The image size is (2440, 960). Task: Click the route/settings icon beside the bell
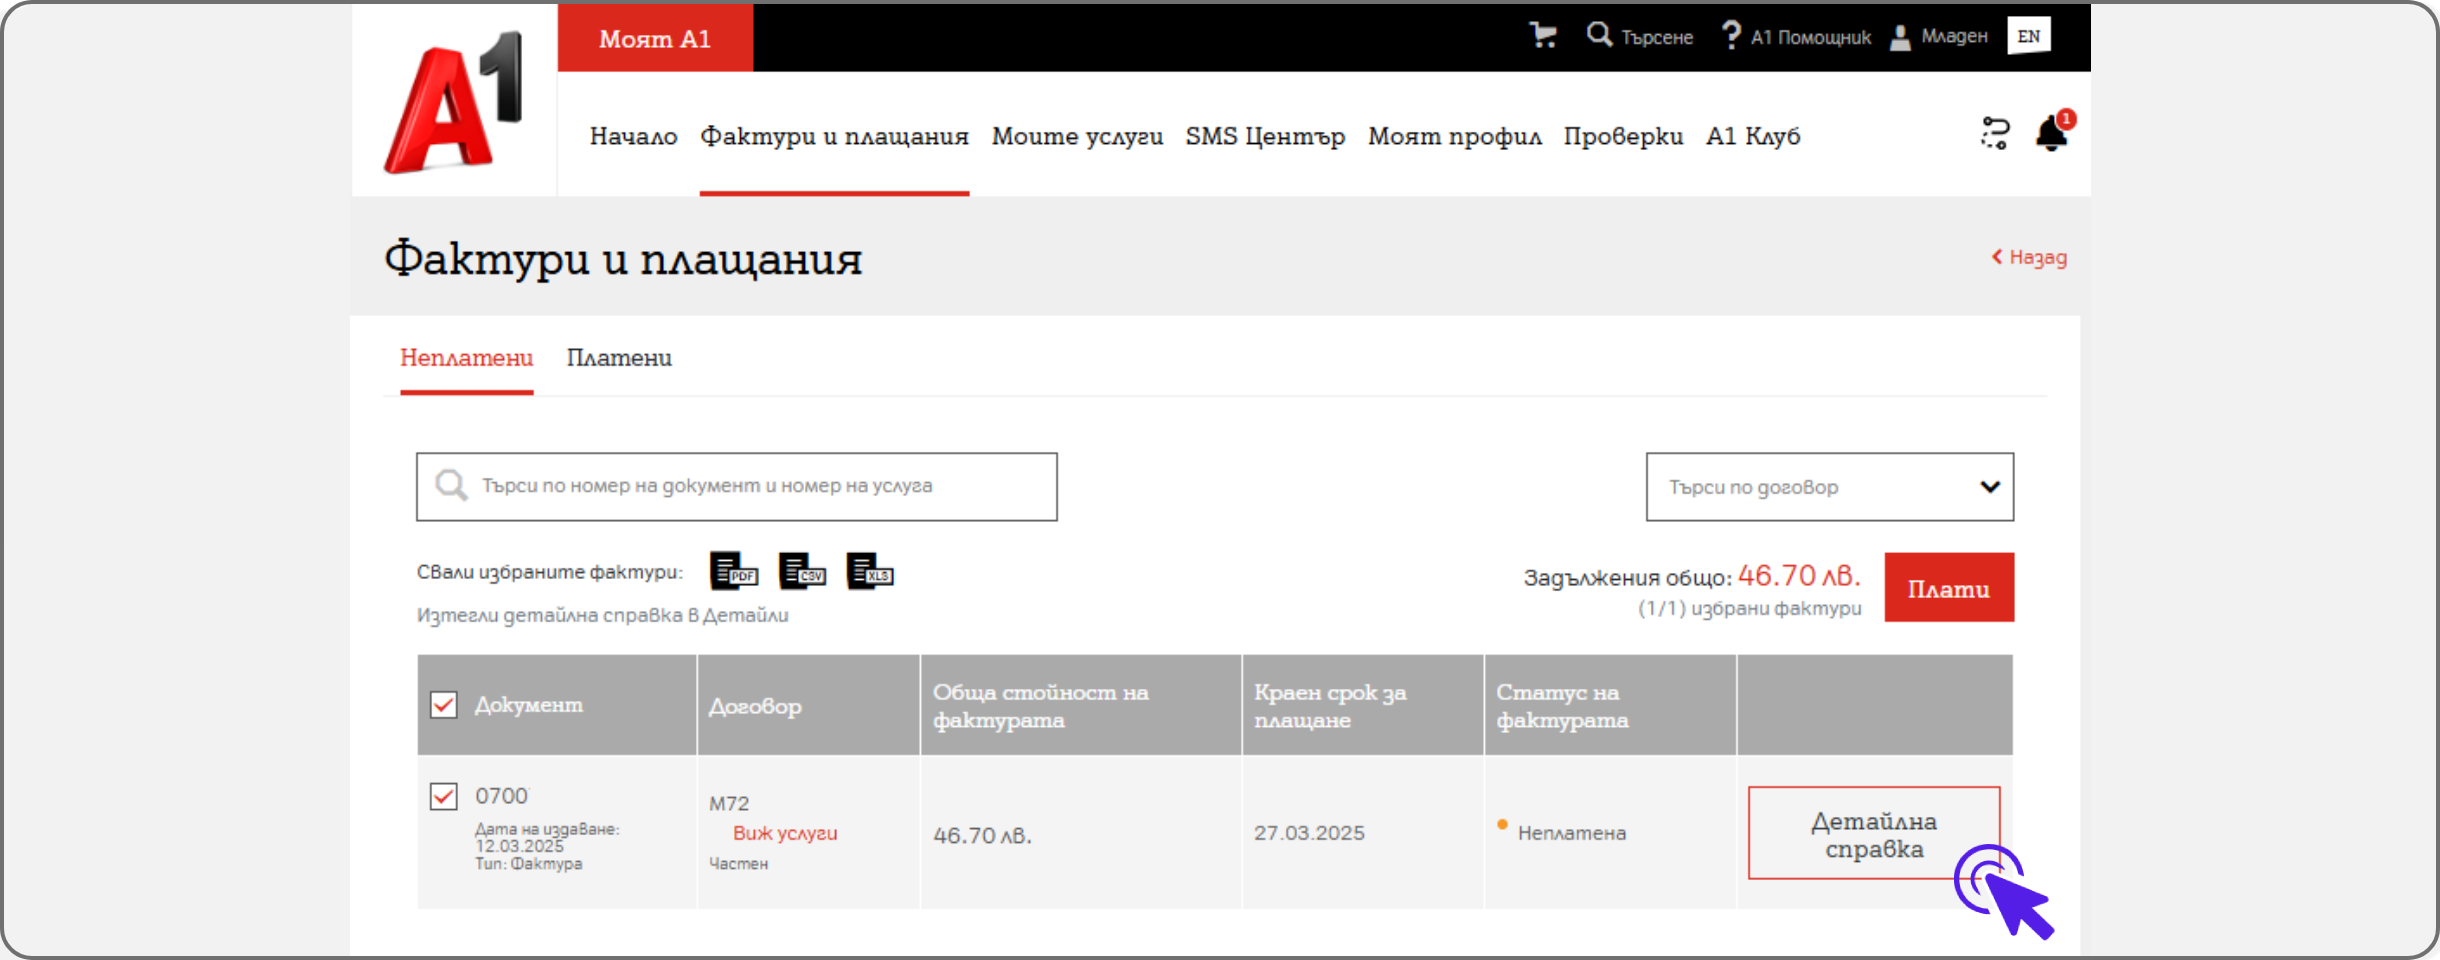[1995, 133]
